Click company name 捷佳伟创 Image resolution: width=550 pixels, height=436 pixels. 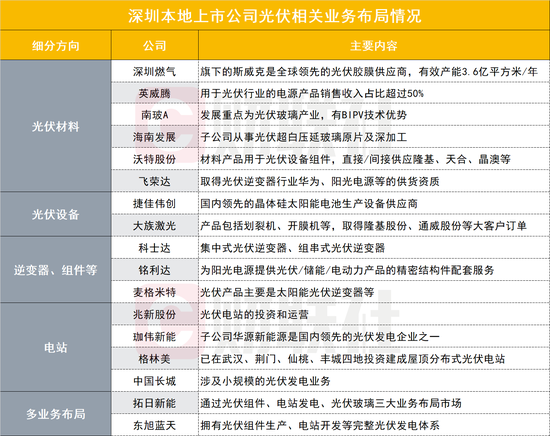pyautogui.click(x=154, y=203)
